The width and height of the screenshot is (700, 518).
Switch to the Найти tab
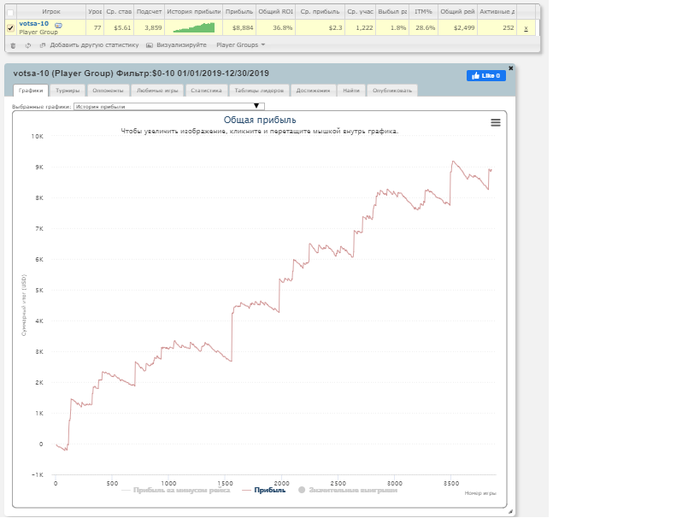coord(351,90)
